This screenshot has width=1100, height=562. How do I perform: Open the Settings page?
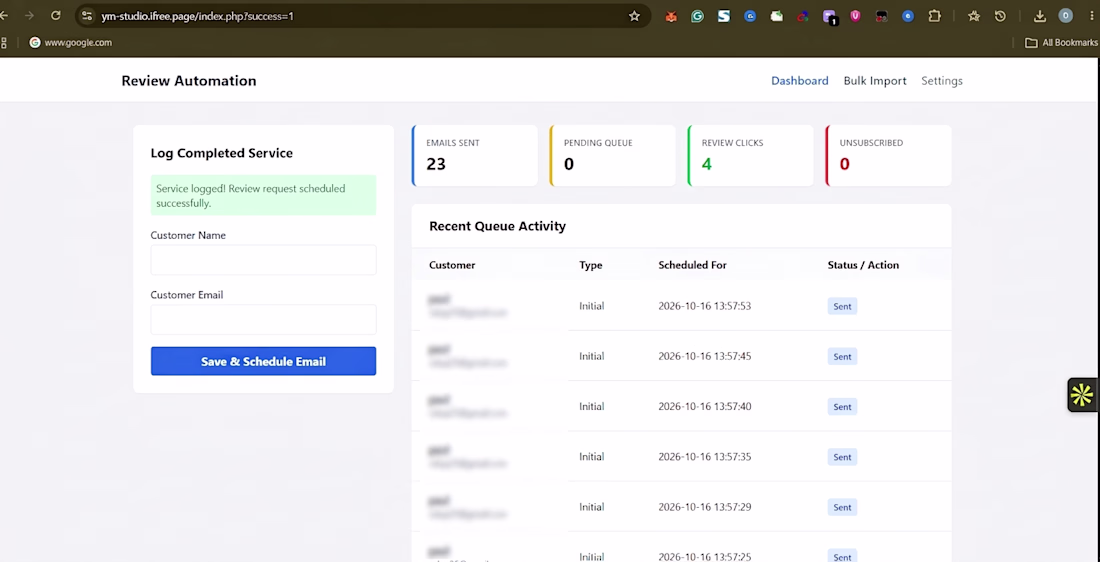pyautogui.click(x=941, y=81)
